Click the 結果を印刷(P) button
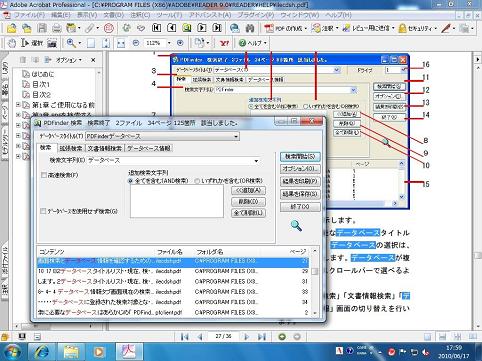Image resolution: width=482 pixels, height=361 pixels. coord(300,181)
